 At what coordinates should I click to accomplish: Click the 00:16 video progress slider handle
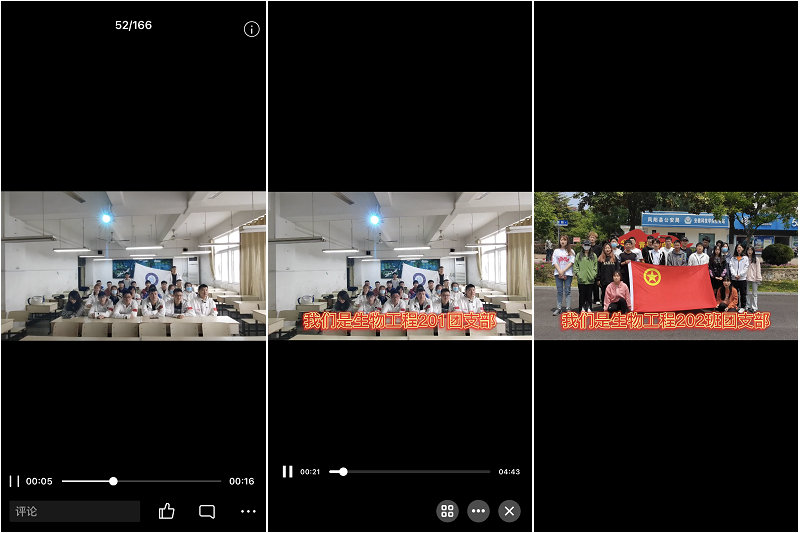pos(113,481)
